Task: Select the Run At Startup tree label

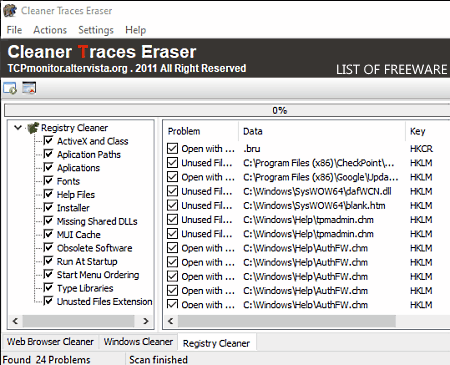Action: pyautogui.click(x=87, y=261)
